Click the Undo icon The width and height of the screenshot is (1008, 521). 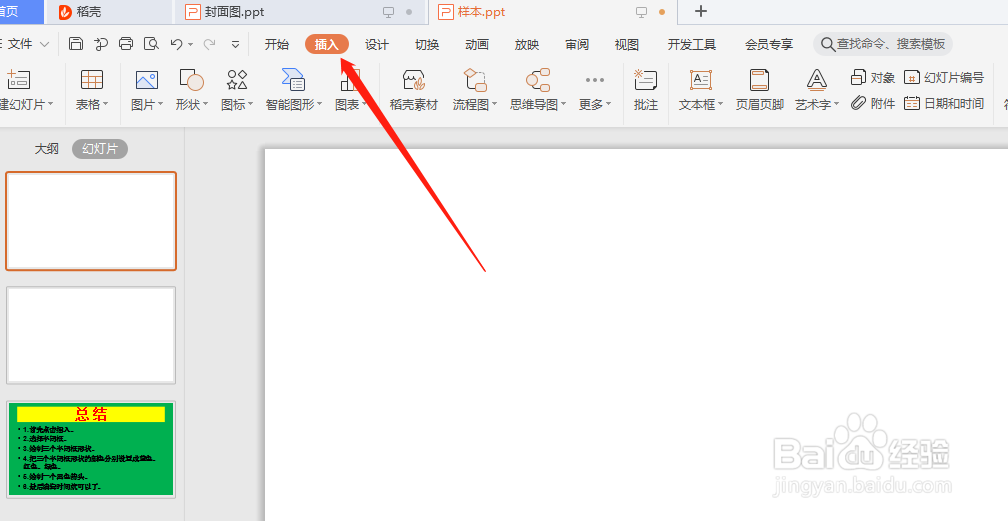176,44
